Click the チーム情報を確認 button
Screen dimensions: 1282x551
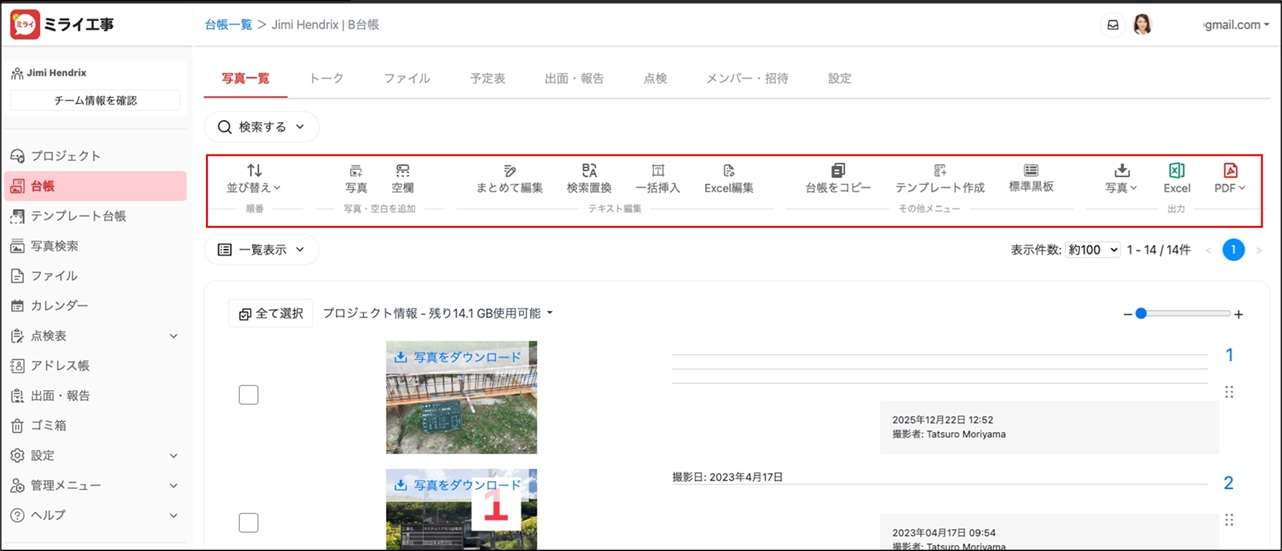[x=95, y=100]
